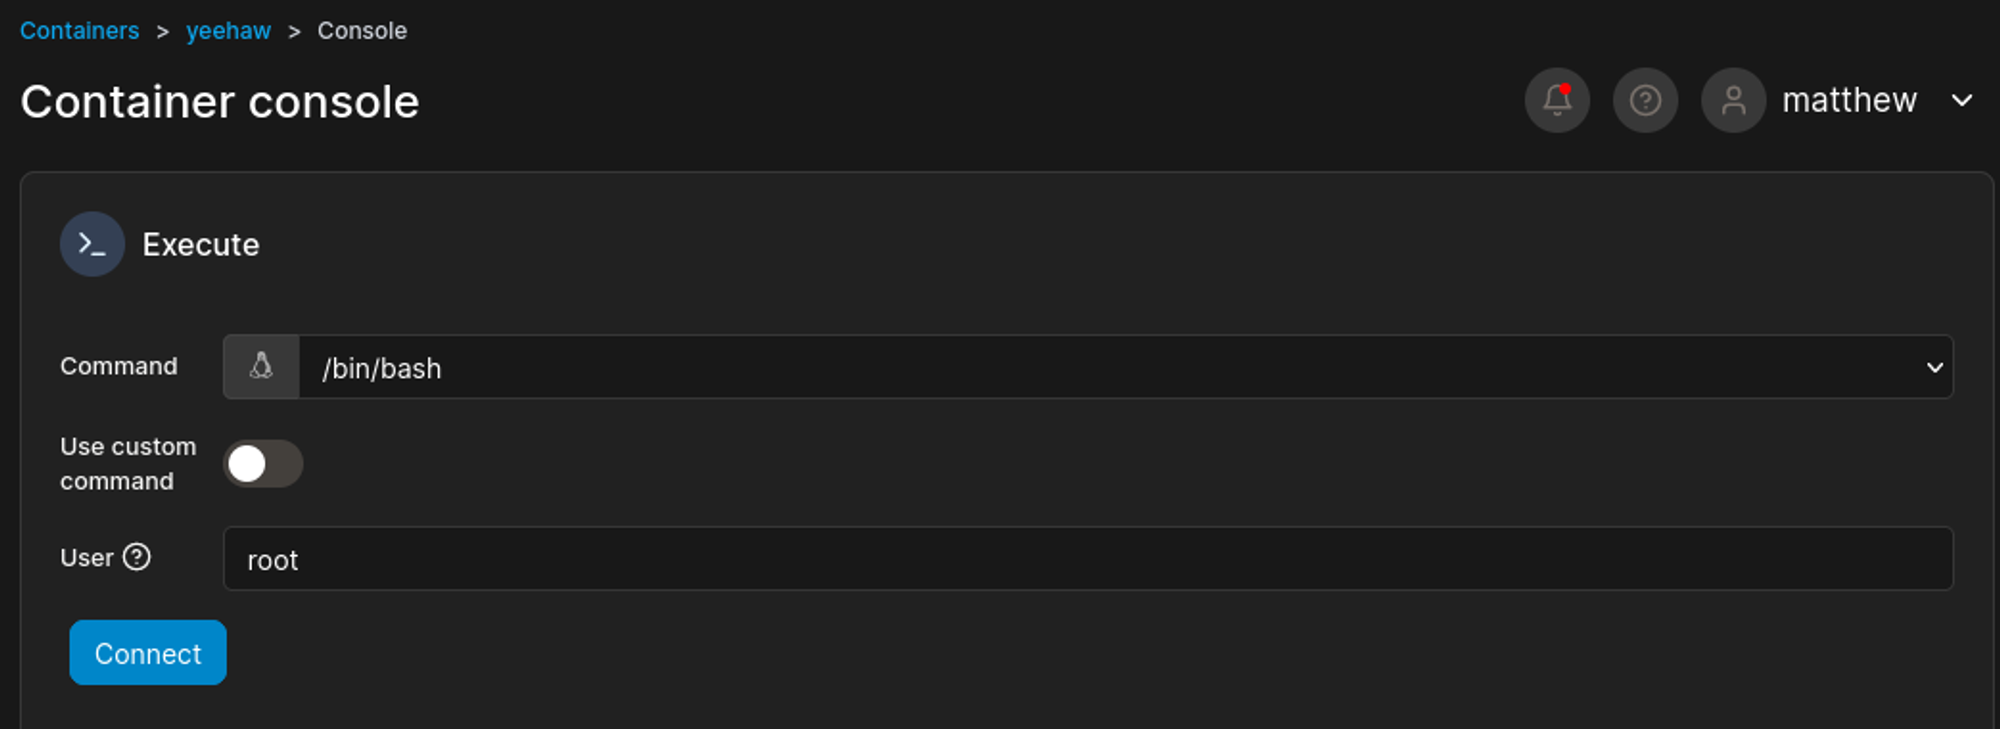2000x729 pixels.
Task: Click the Command field label
Action: 119,366
